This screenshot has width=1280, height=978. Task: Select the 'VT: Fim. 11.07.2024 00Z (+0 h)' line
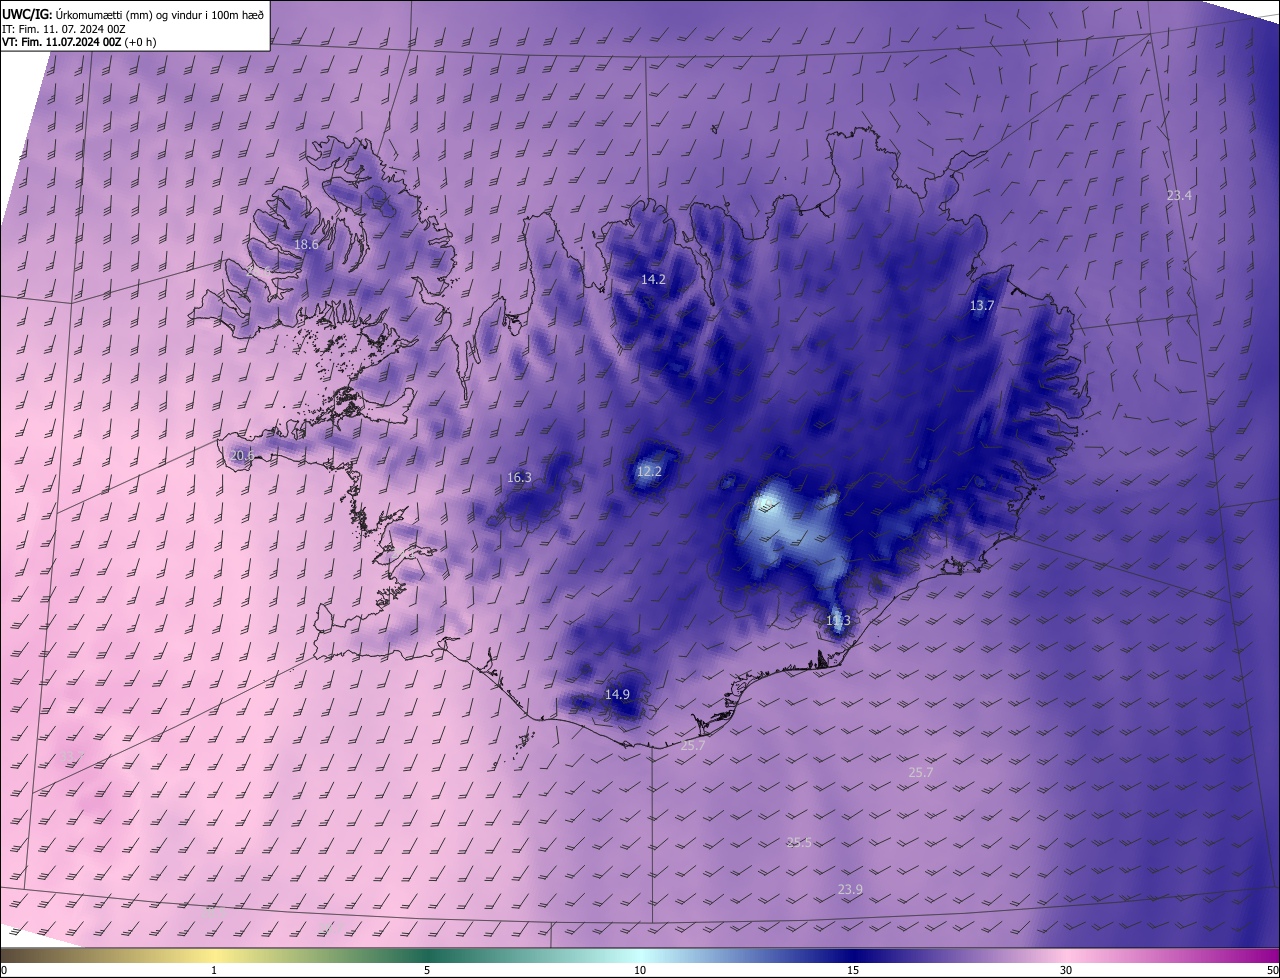[80, 42]
